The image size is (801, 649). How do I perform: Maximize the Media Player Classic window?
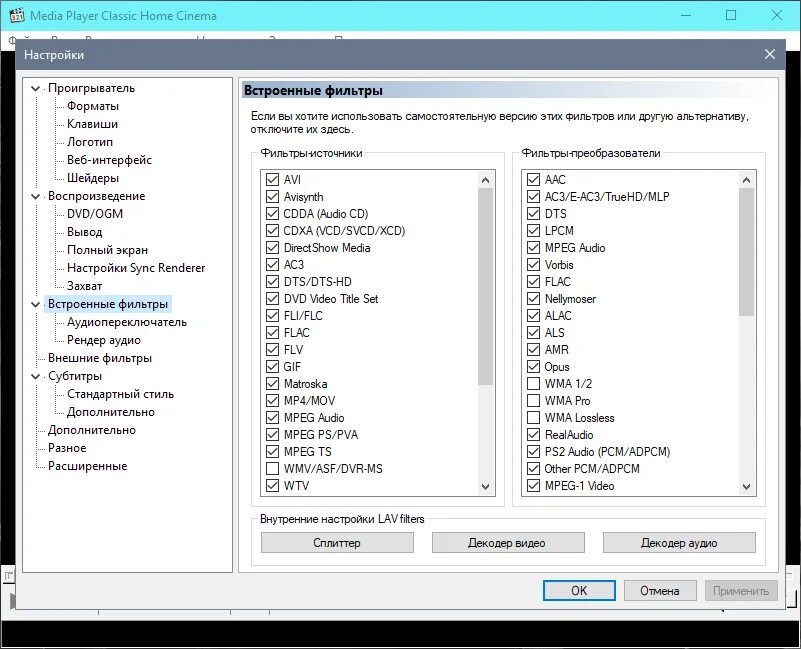[731, 15]
